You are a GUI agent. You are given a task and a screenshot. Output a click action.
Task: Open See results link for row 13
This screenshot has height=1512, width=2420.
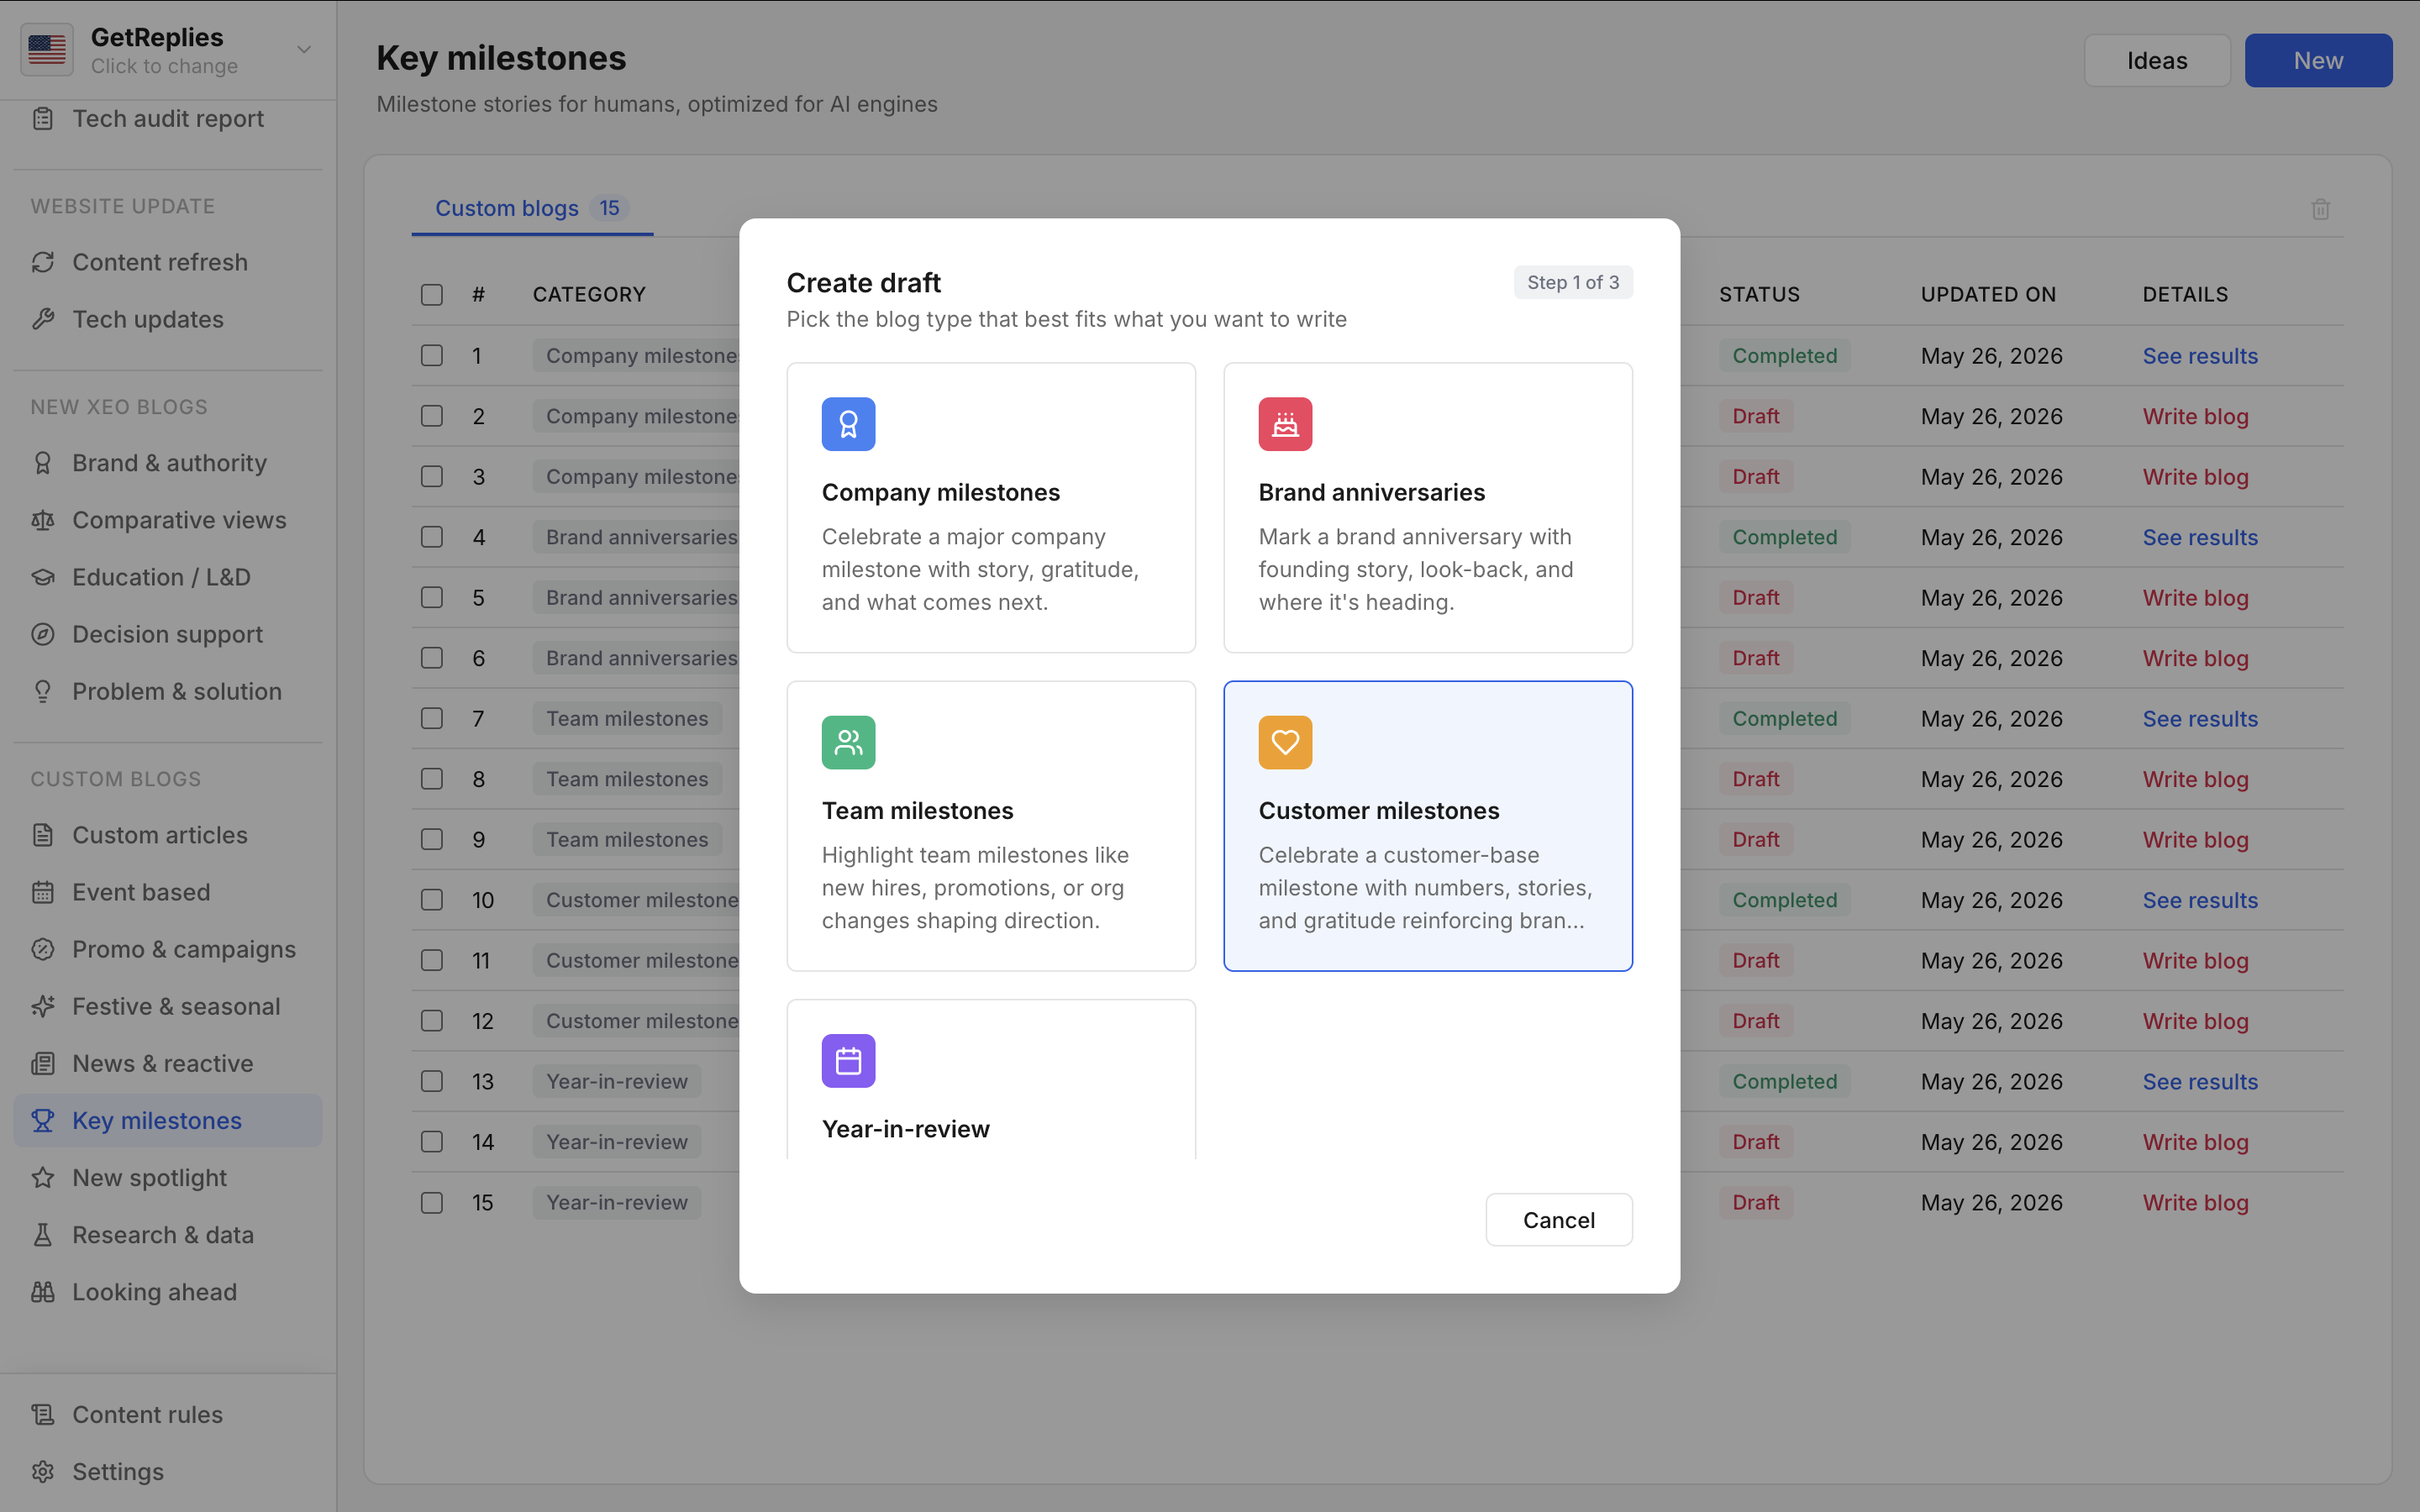pos(2200,1081)
